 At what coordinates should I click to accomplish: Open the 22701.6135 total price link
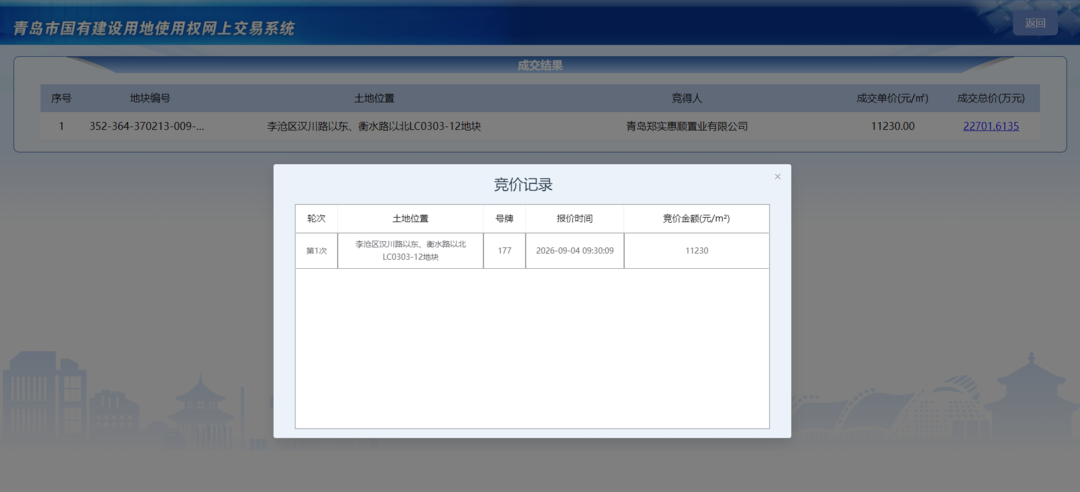pos(990,126)
